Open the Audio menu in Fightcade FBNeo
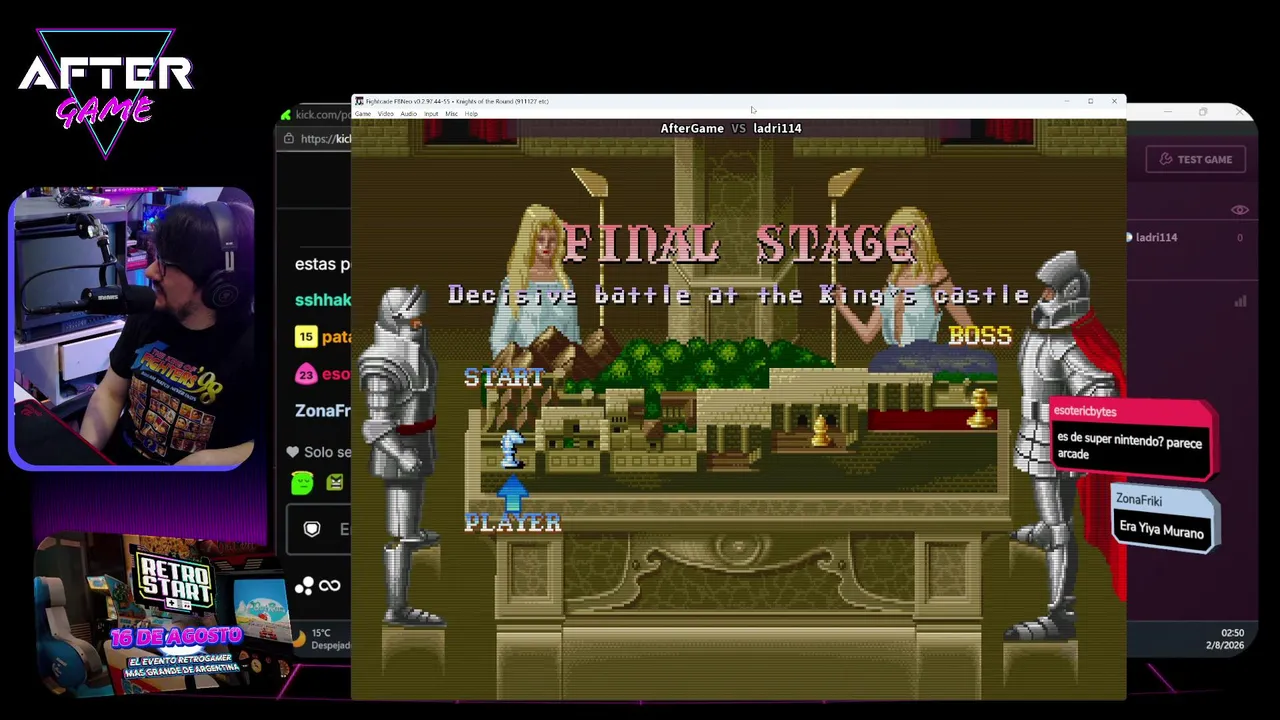 [408, 114]
